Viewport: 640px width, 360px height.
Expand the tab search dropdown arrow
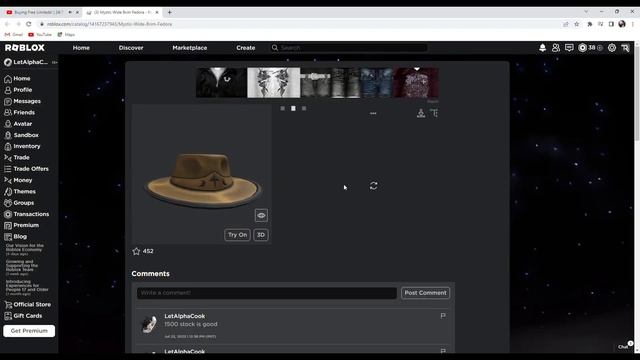586,12
